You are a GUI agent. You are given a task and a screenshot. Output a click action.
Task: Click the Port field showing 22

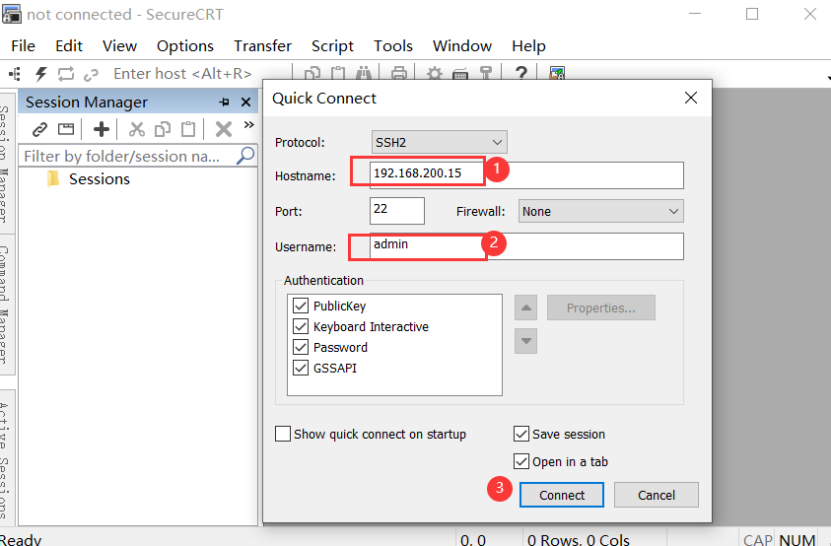point(397,210)
